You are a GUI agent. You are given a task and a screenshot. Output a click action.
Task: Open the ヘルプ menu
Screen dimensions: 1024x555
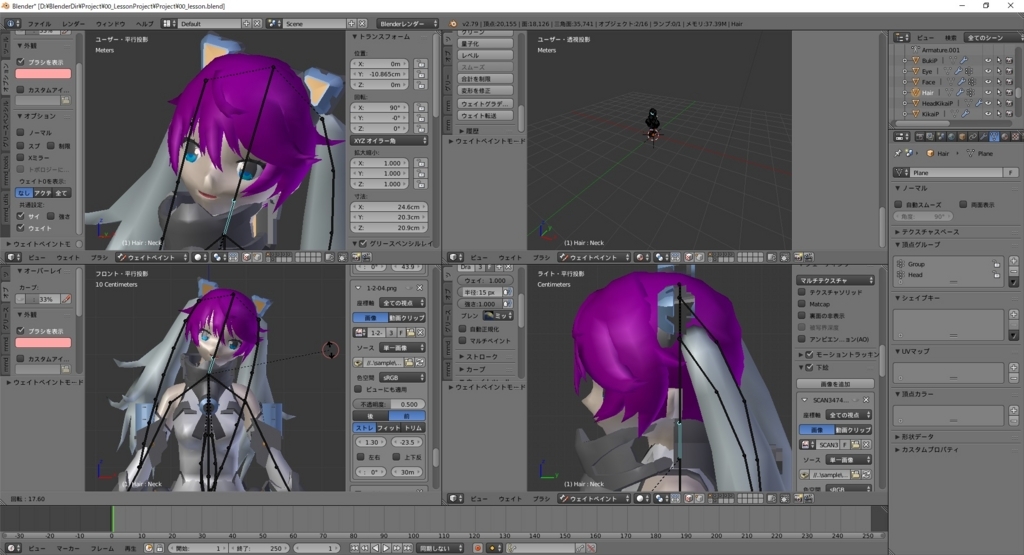tap(144, 24)
